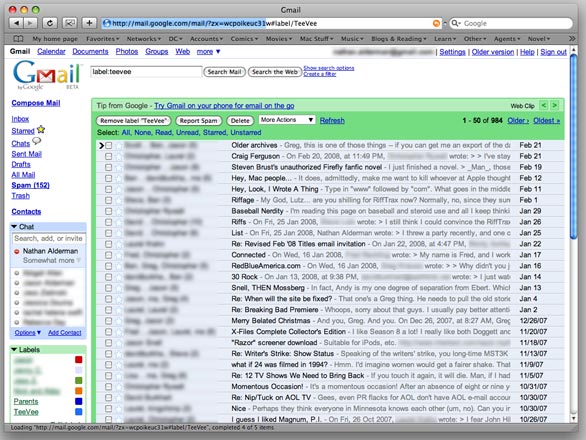Open Favorites bookmarks folder menu
Viewport: 586px width, 440px height.
click(x=102, y=39)
